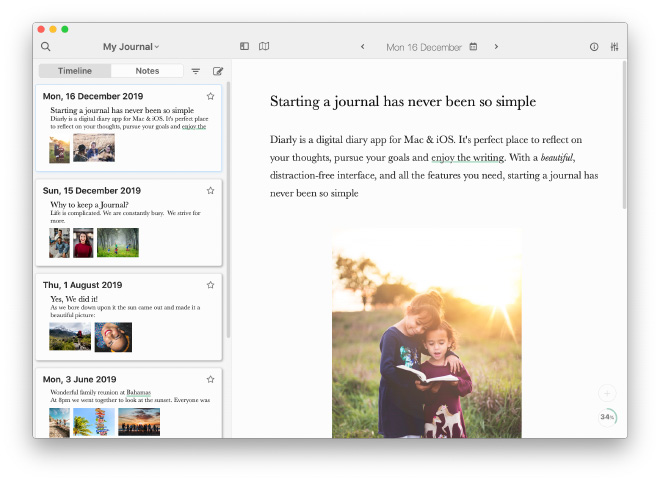
Task: Star the Thu, 1 August 2019 entry
Action: 210,285
